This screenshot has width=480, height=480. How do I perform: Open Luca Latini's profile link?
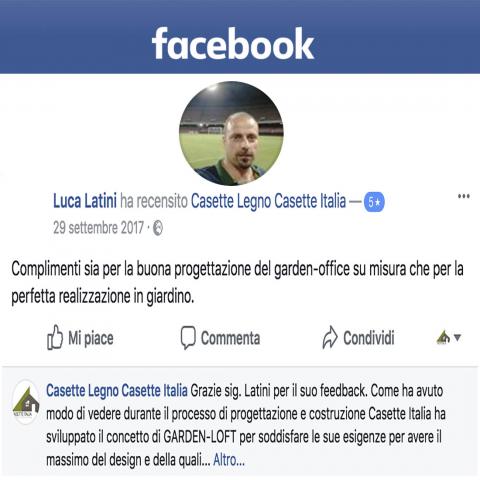[x=85, y=201]
